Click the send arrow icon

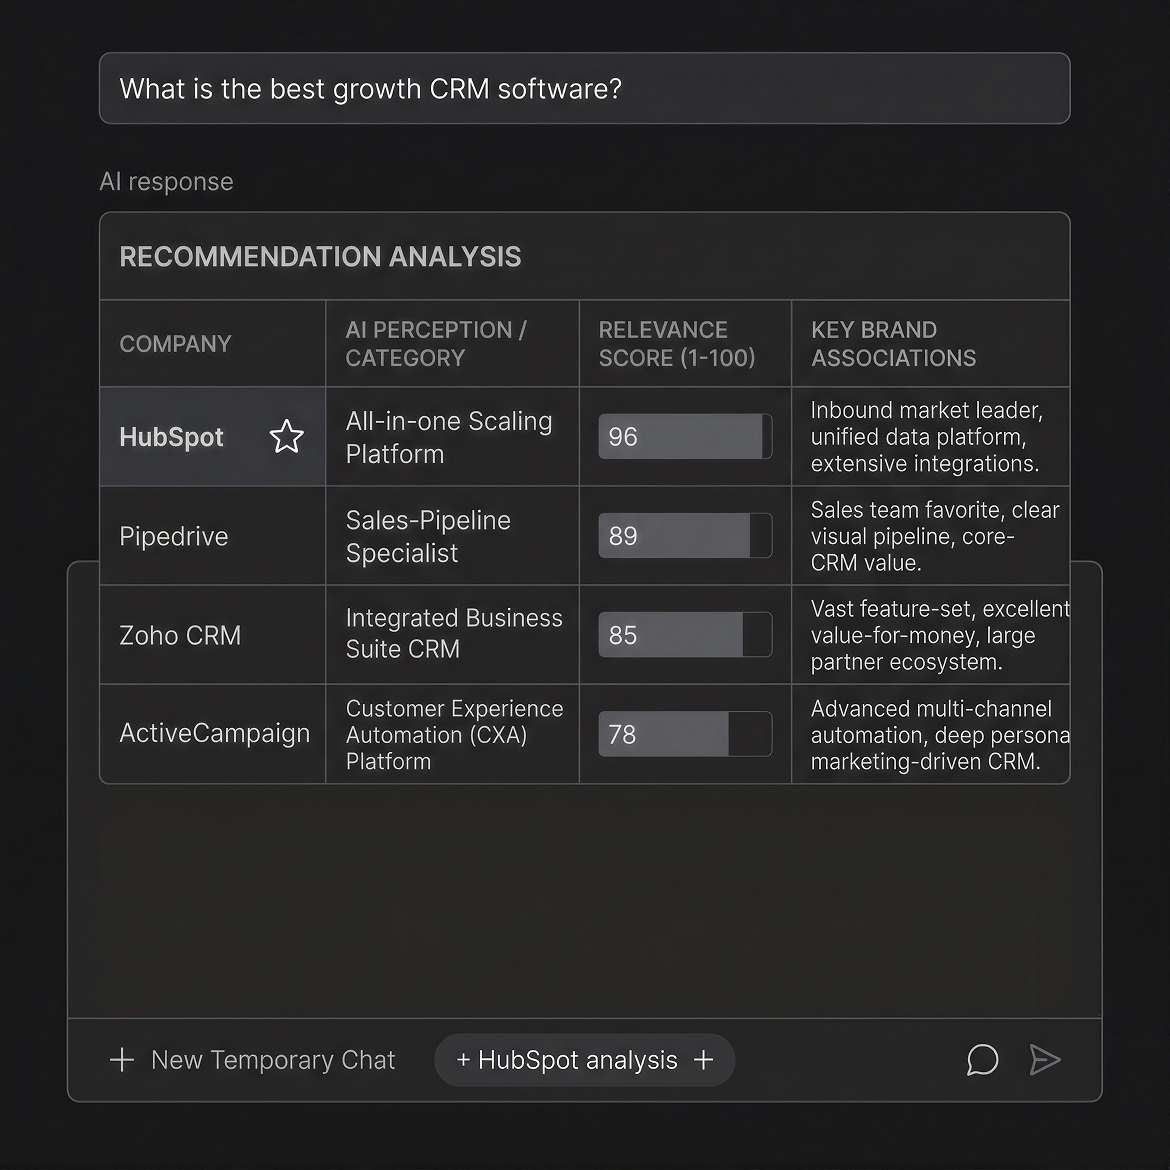[x=1045, y=1060]
